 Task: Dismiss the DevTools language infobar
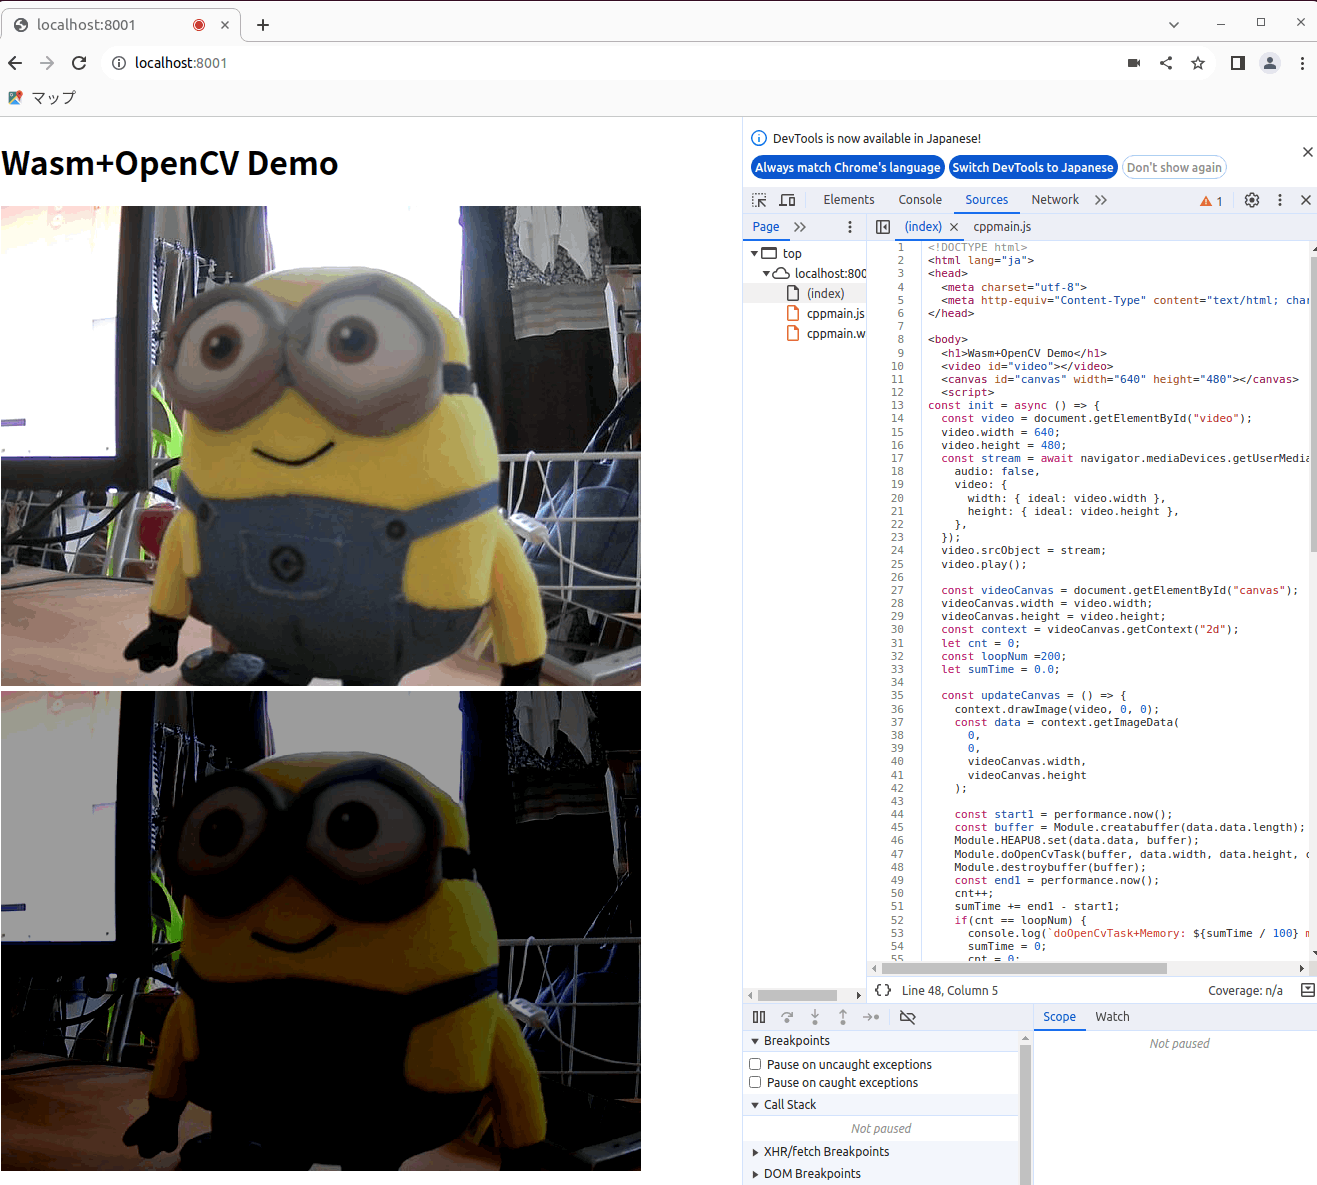[x=1308, y=152]
